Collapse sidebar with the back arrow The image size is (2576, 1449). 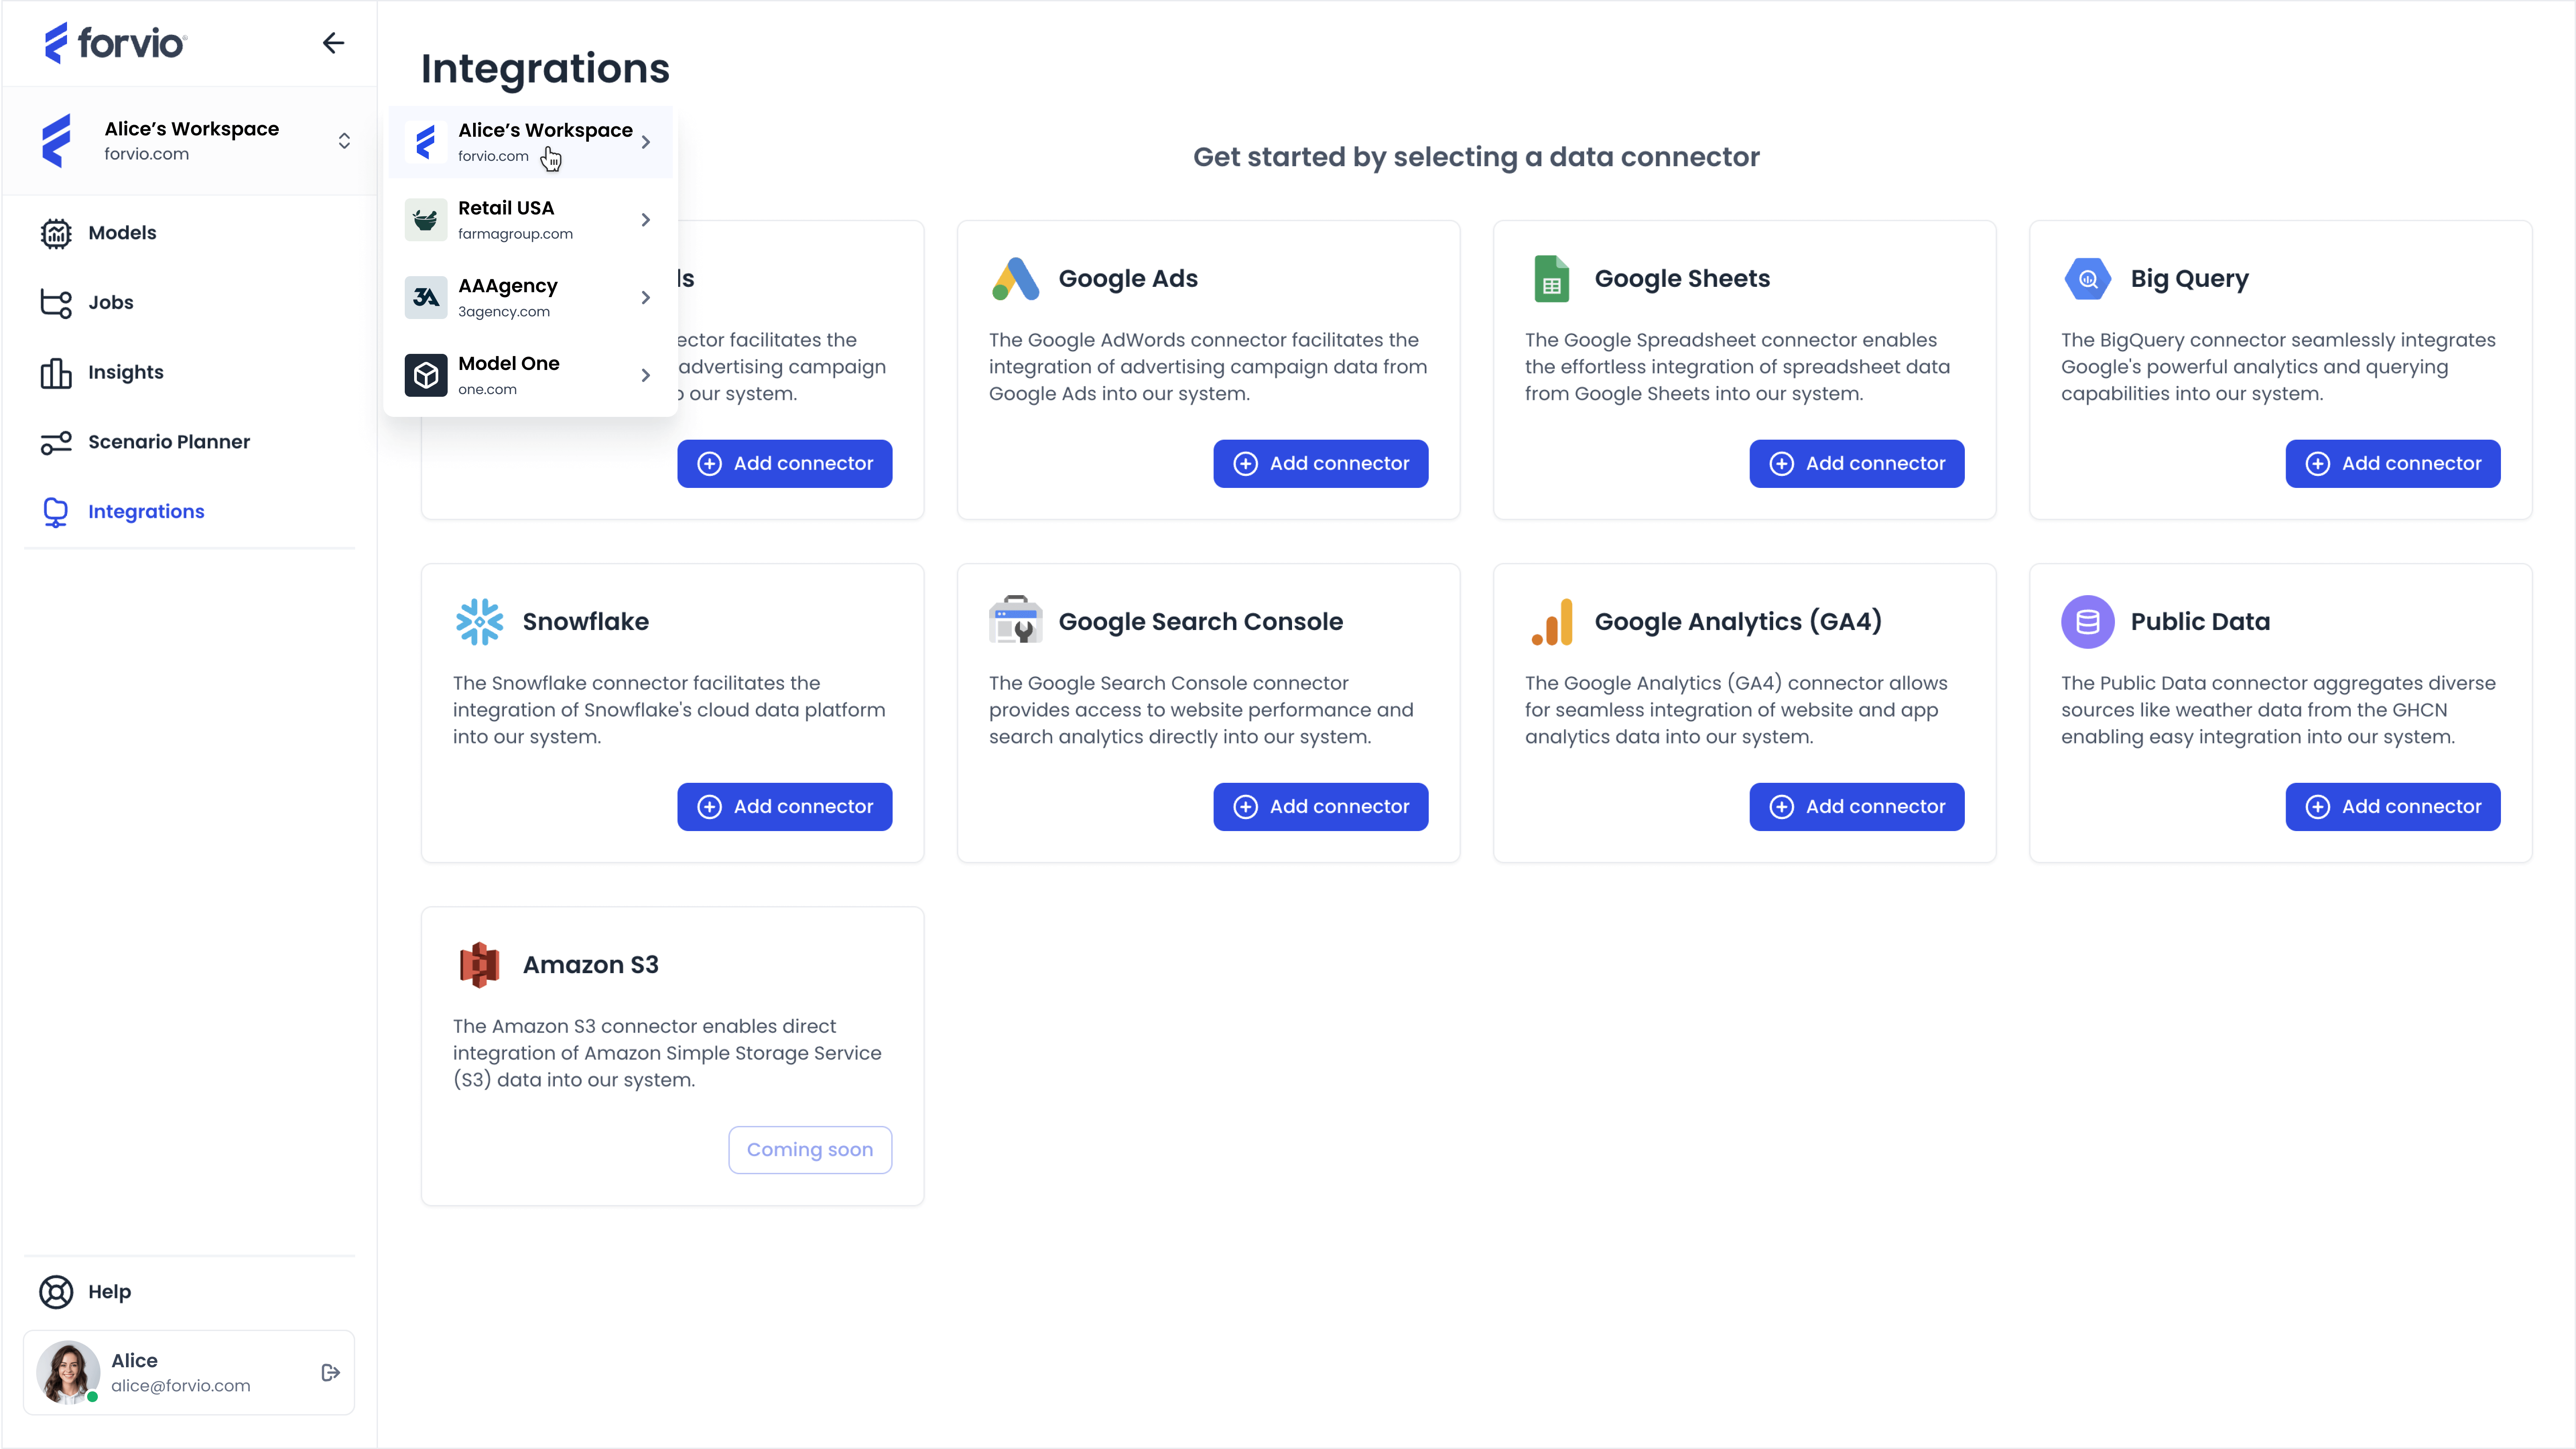pos(333,43)
